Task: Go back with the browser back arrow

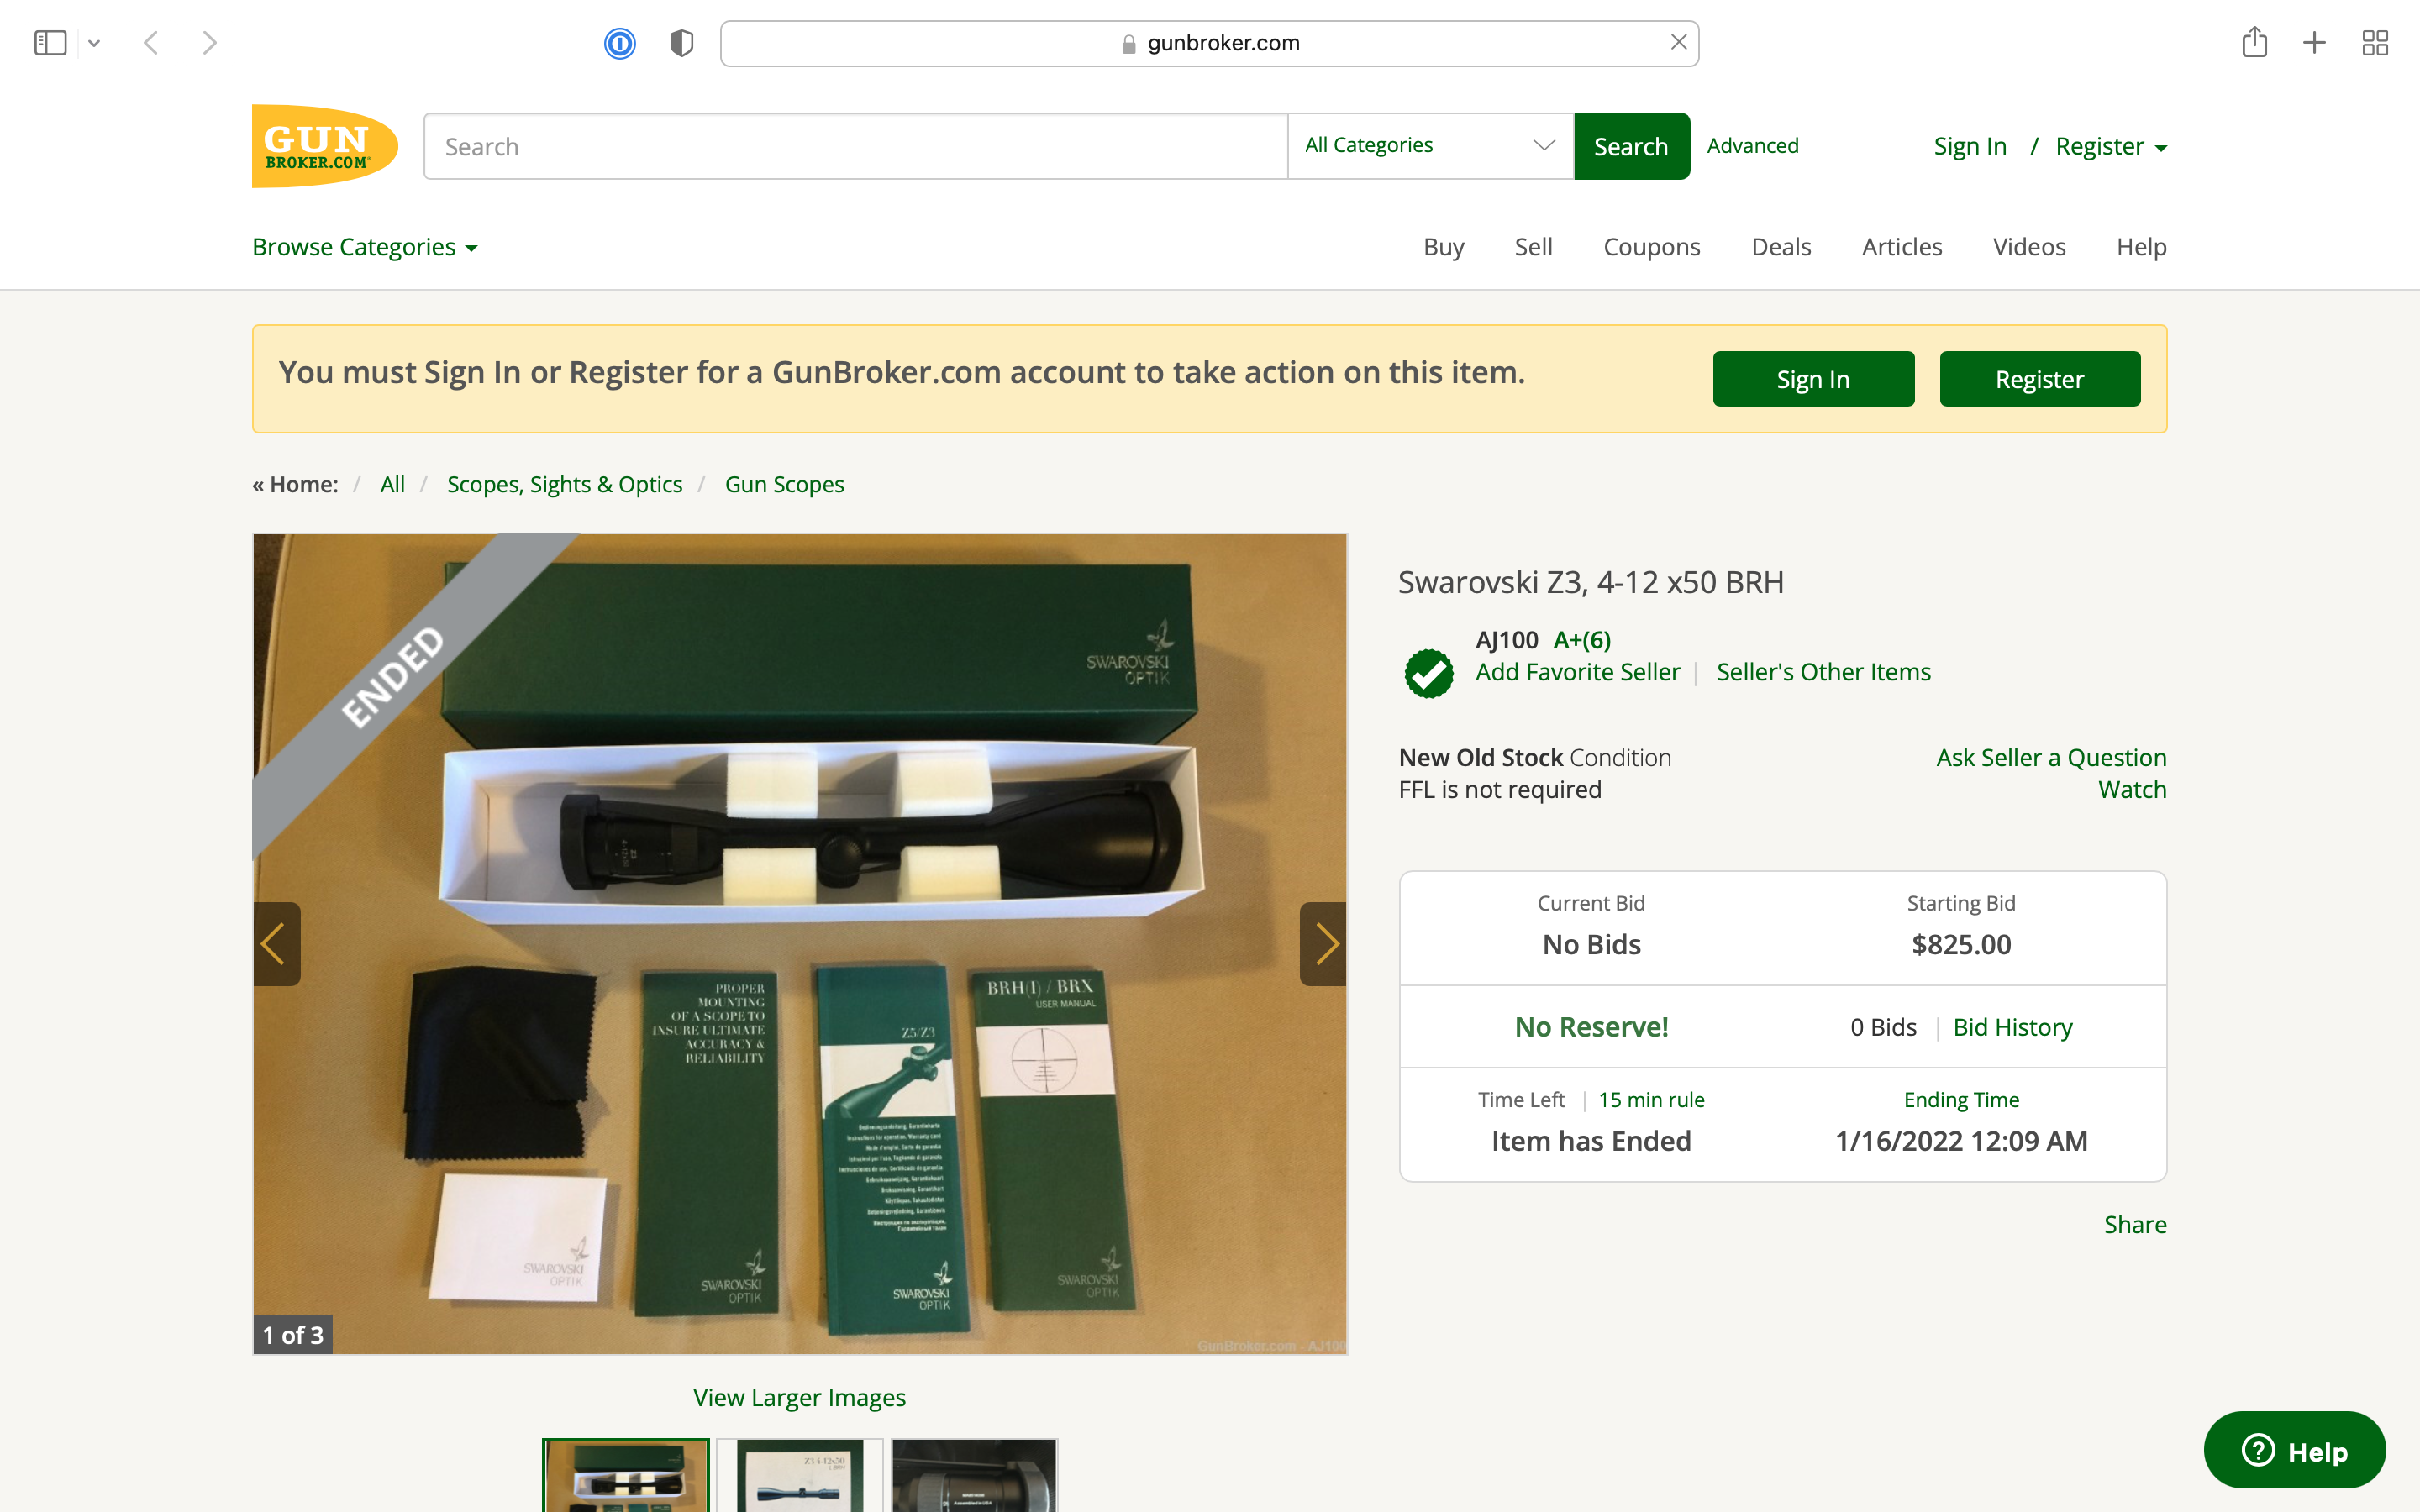Action: tap(151, 43)
